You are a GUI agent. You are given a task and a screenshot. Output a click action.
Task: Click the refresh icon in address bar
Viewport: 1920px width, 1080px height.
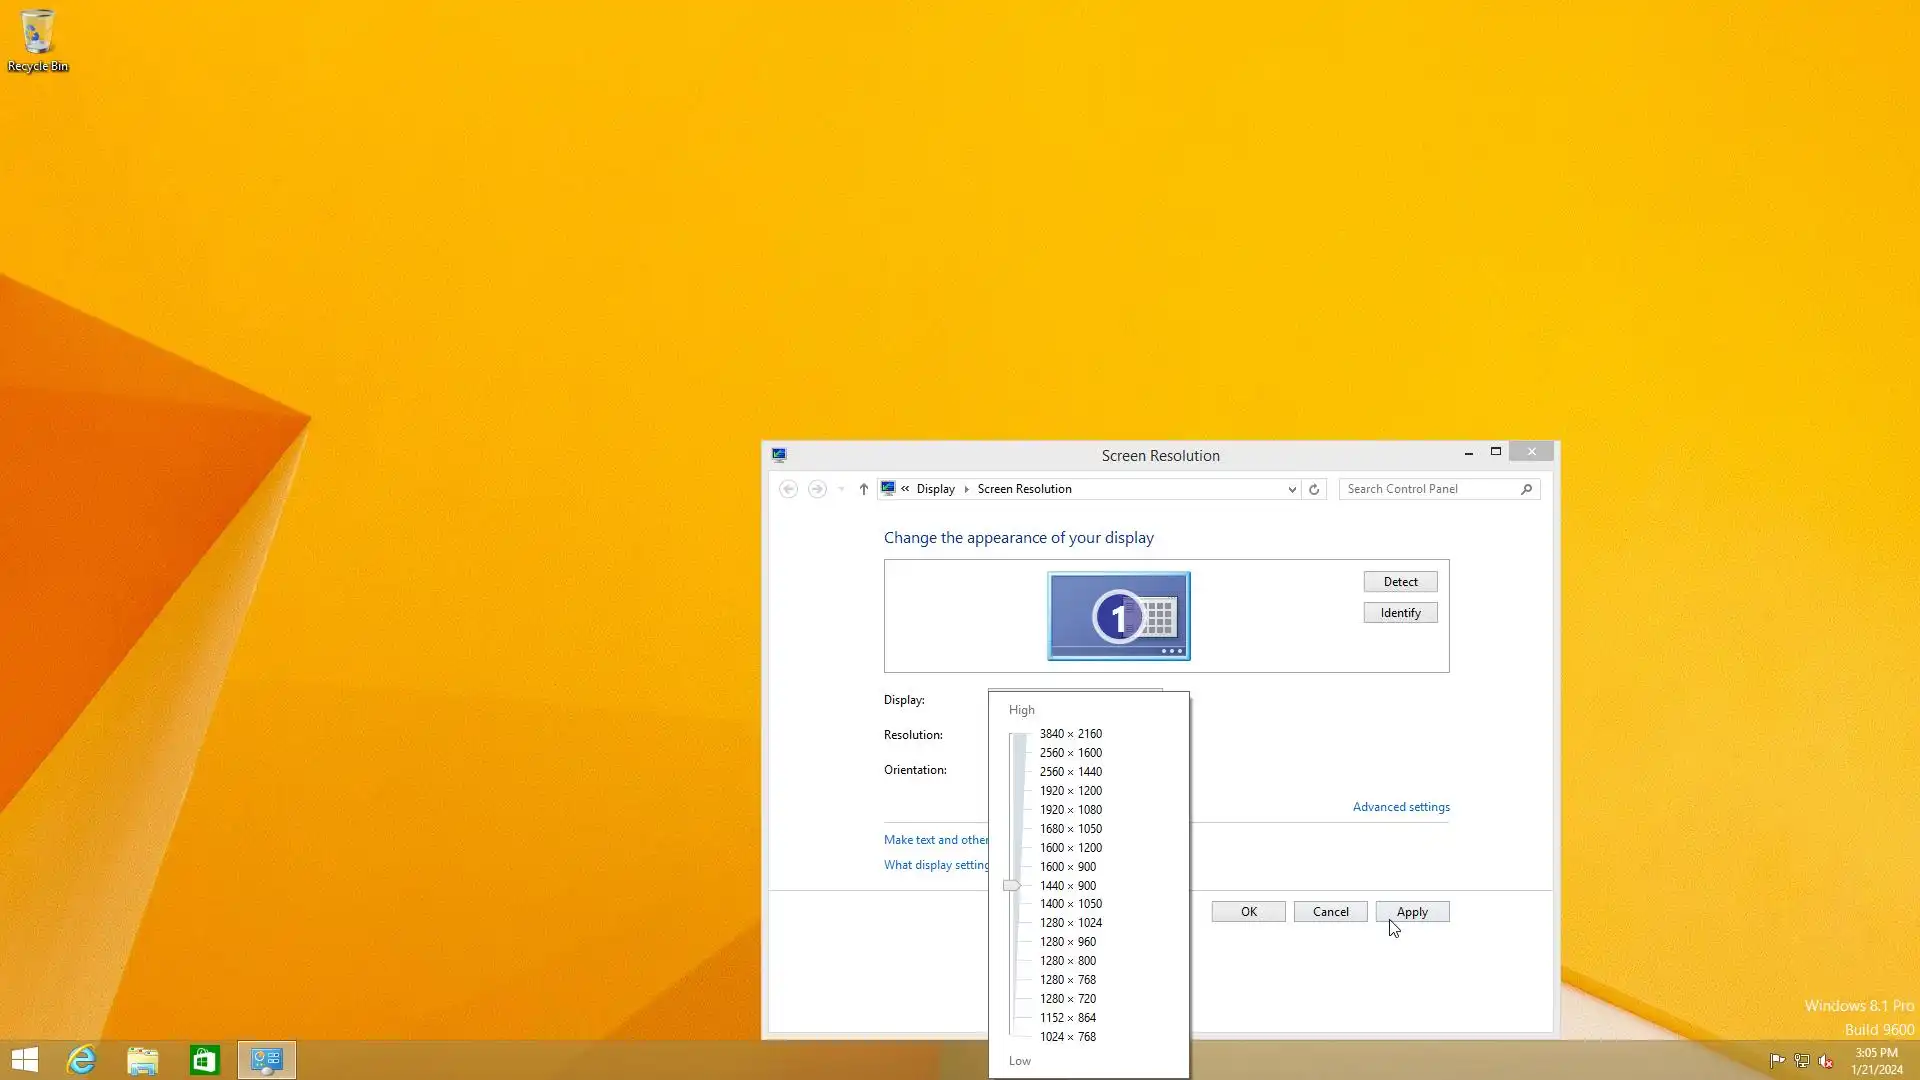1314,489
